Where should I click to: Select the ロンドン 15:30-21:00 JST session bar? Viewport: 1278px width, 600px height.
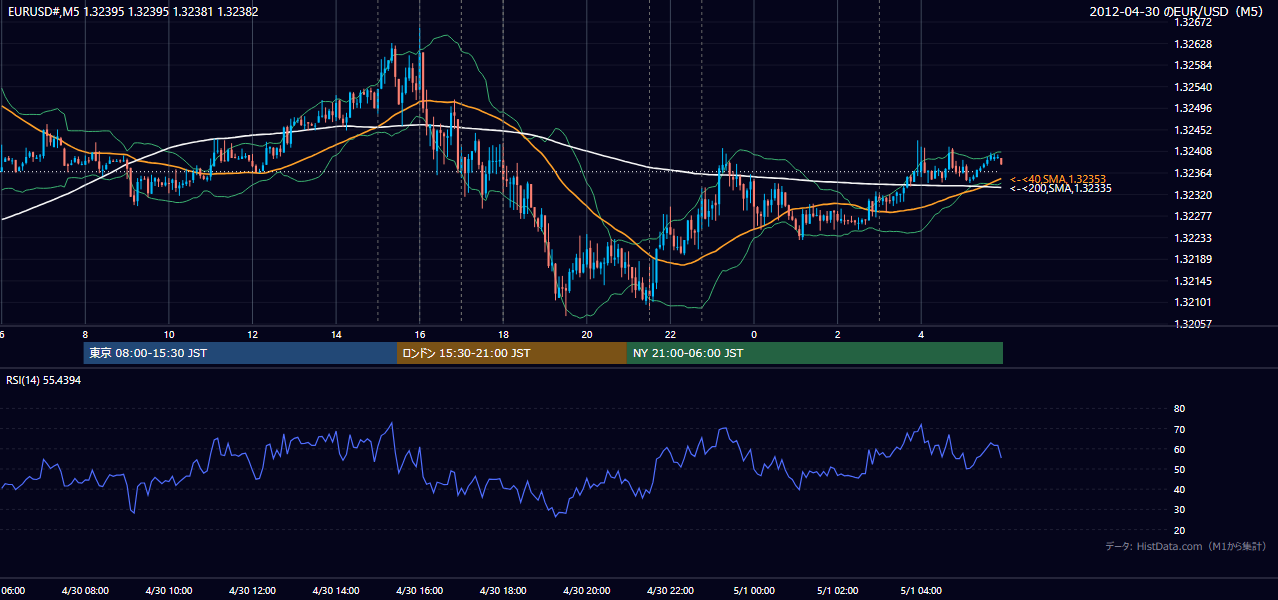coord(512,353)
